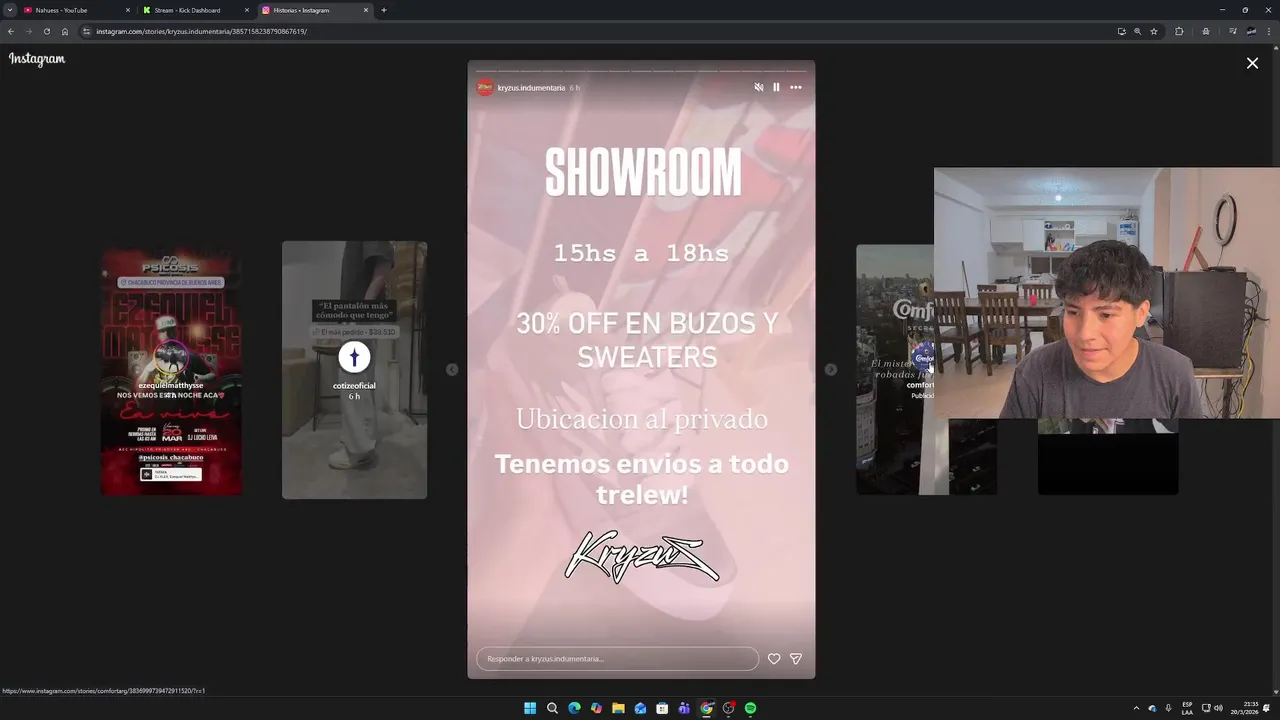Open the zoom magnifier icon
Viewport: 1280px width, 720px height.
1137,31
